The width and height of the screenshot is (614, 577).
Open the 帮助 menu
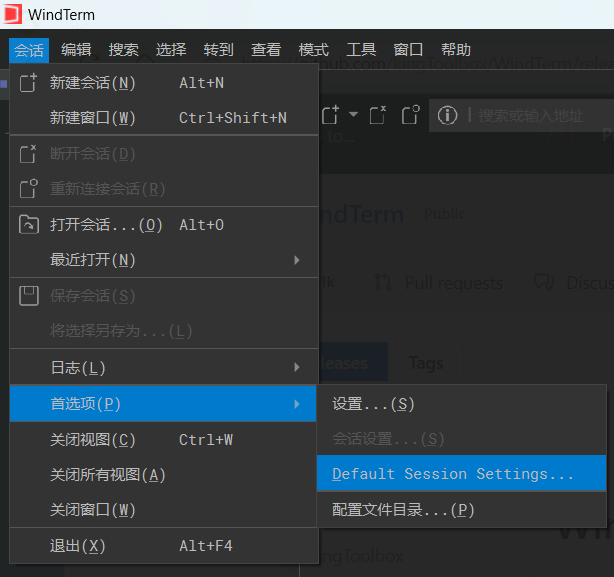455,50
